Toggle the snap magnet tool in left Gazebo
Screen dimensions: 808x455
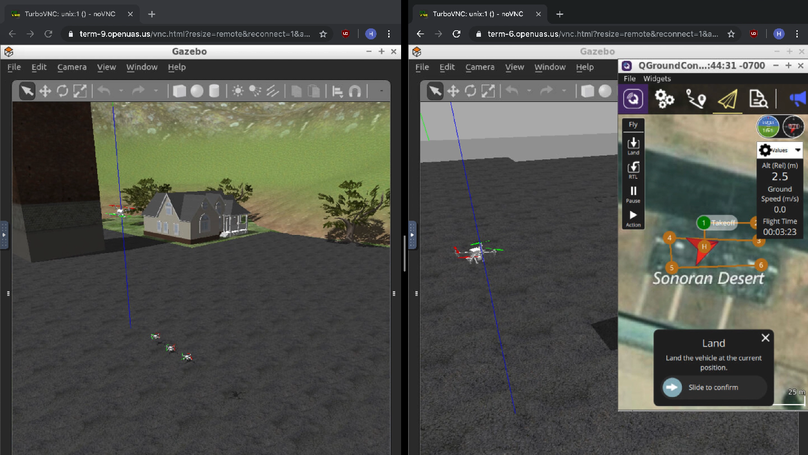[x=355, y=91]
